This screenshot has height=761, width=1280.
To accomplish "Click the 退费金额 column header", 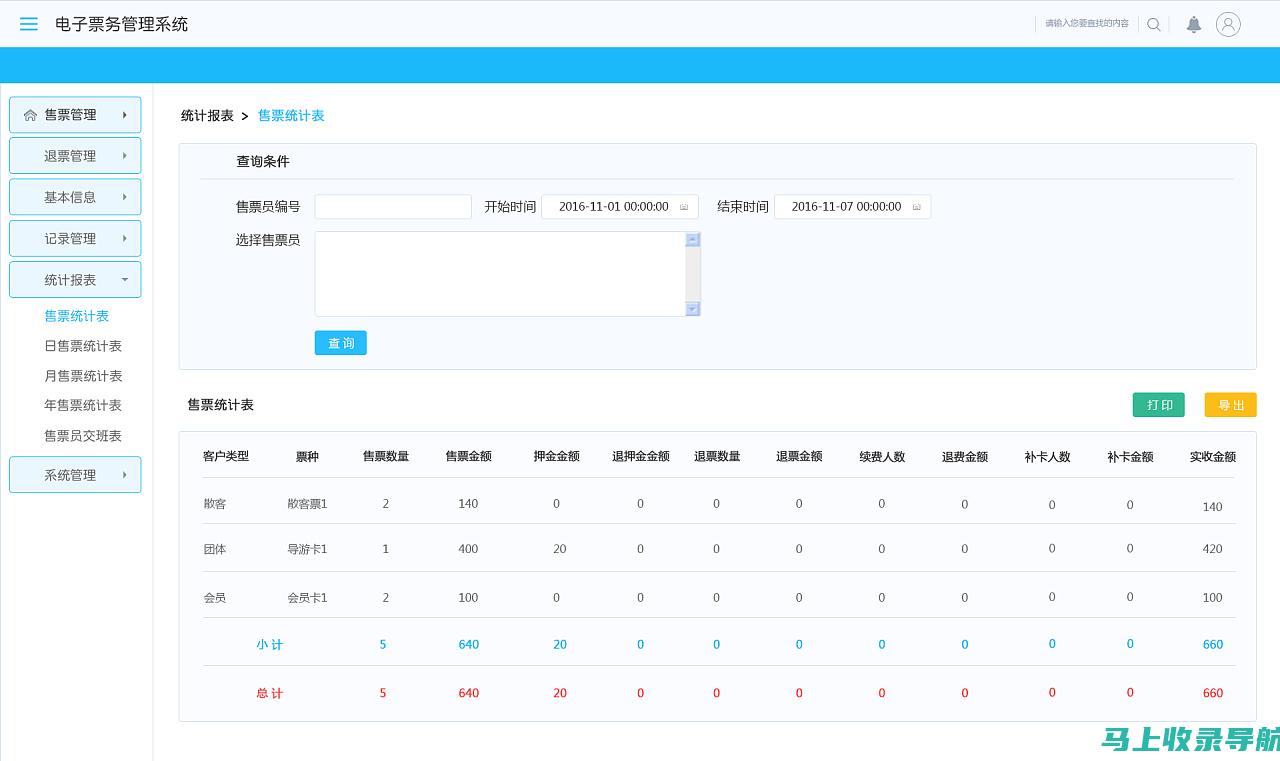I will pos(965,457).
